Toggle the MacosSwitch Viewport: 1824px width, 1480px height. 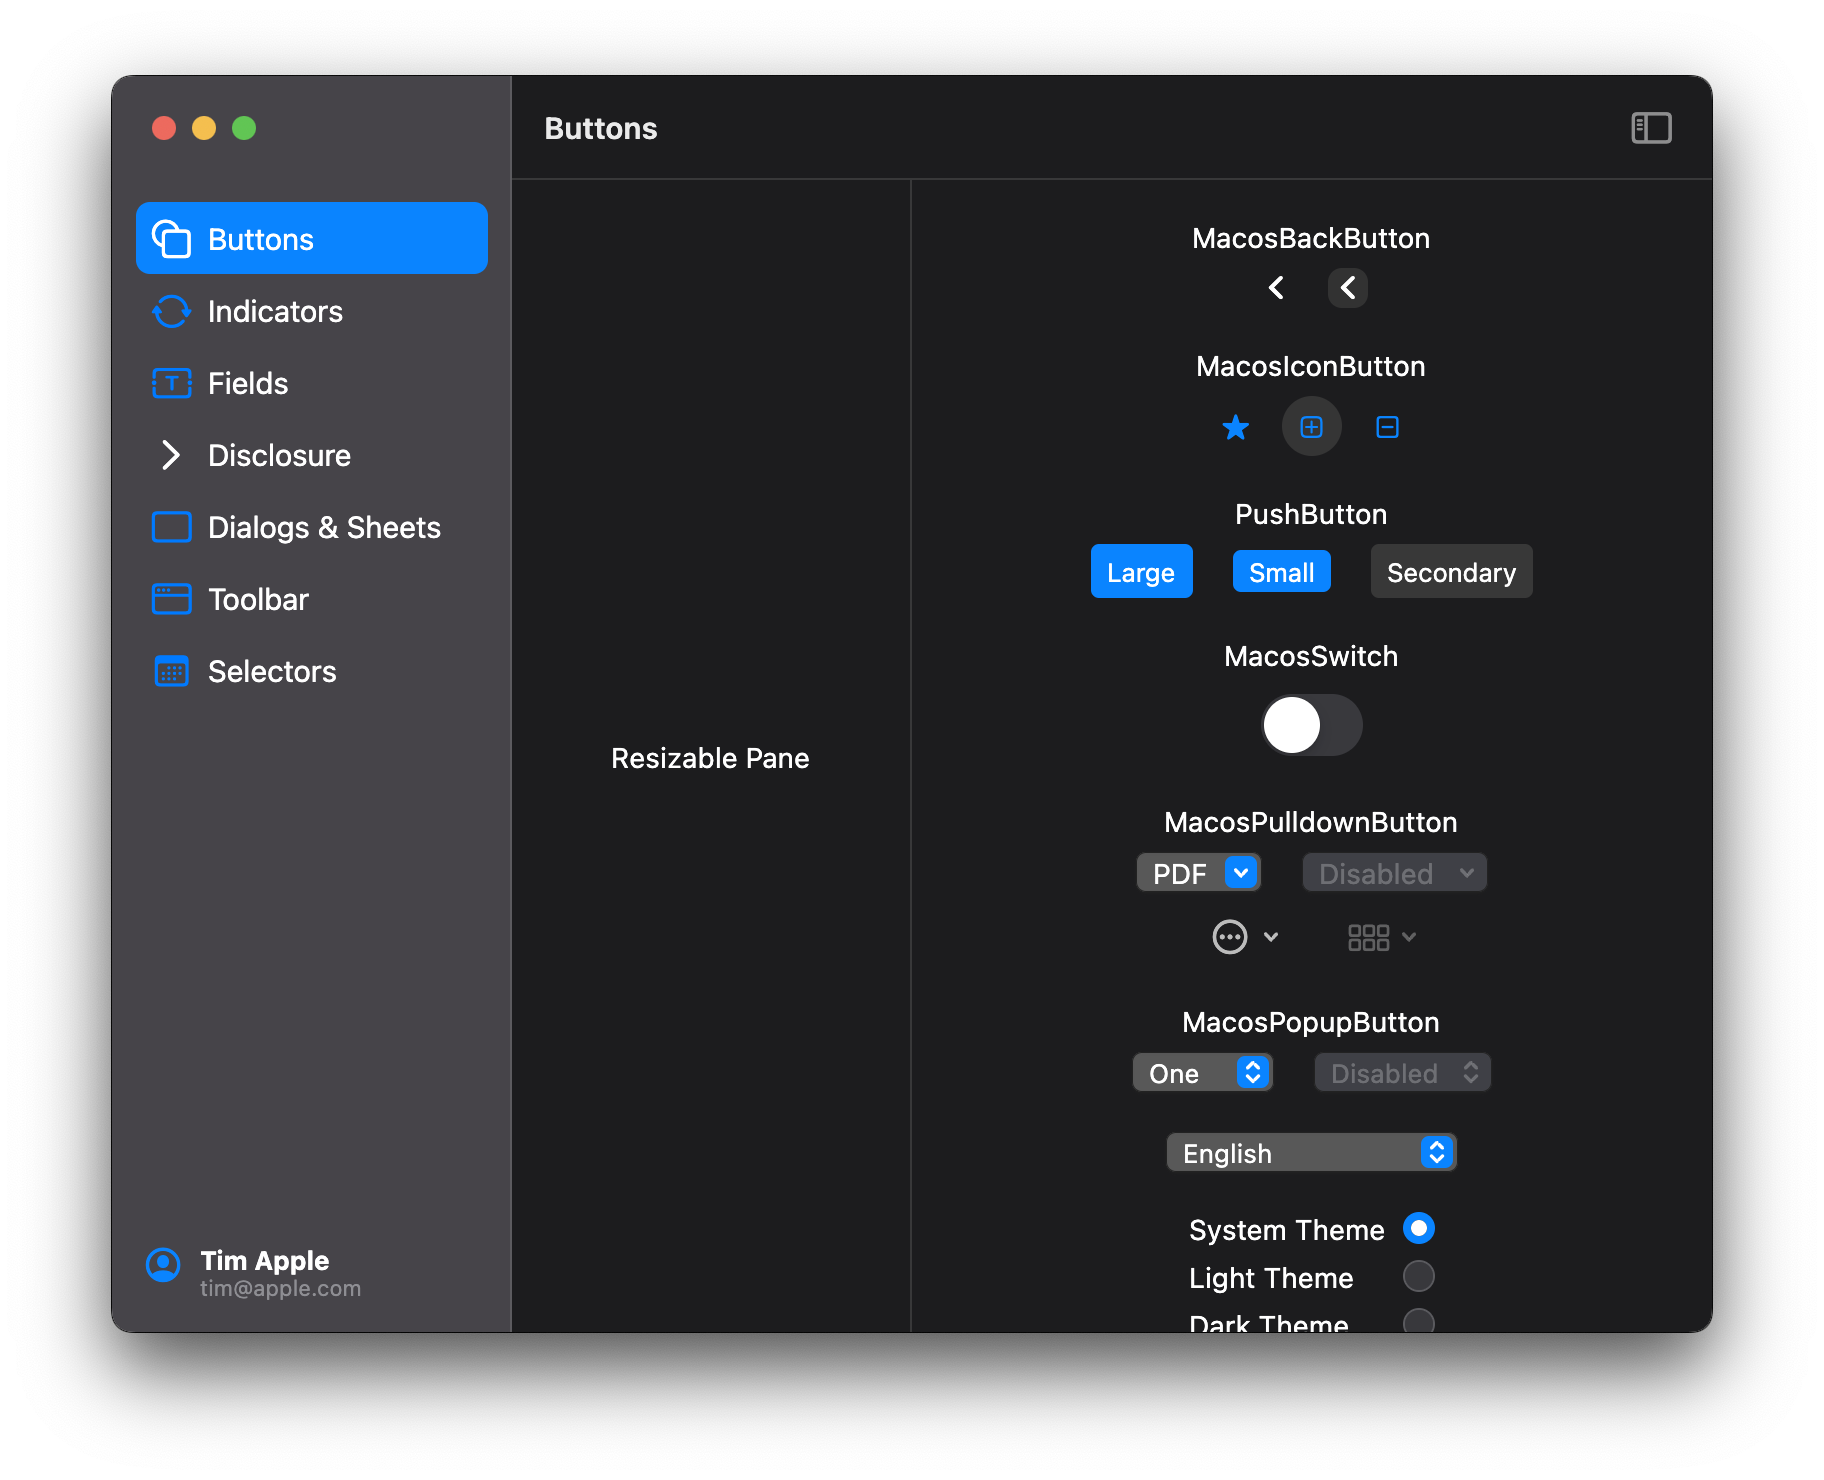[x=1311, y=725]
